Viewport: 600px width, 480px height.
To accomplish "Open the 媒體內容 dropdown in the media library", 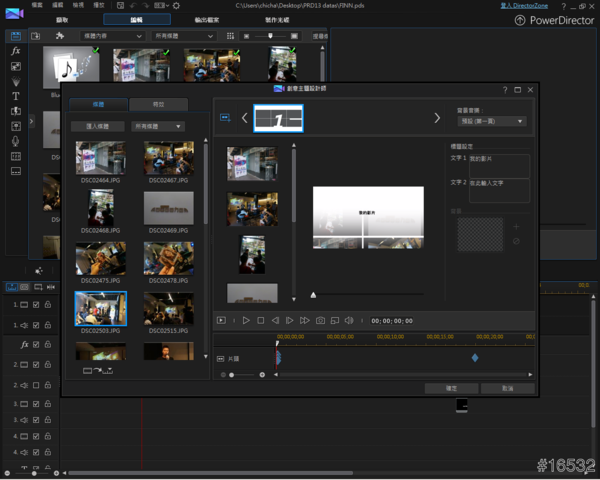I will pos(112,36).
